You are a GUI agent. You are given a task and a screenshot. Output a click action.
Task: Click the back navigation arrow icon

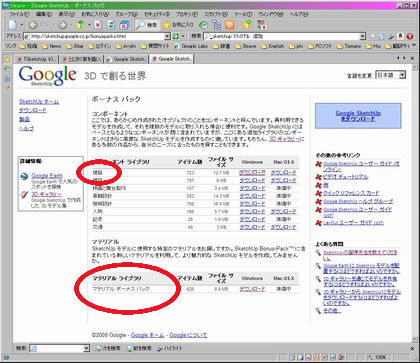[33, 25]
